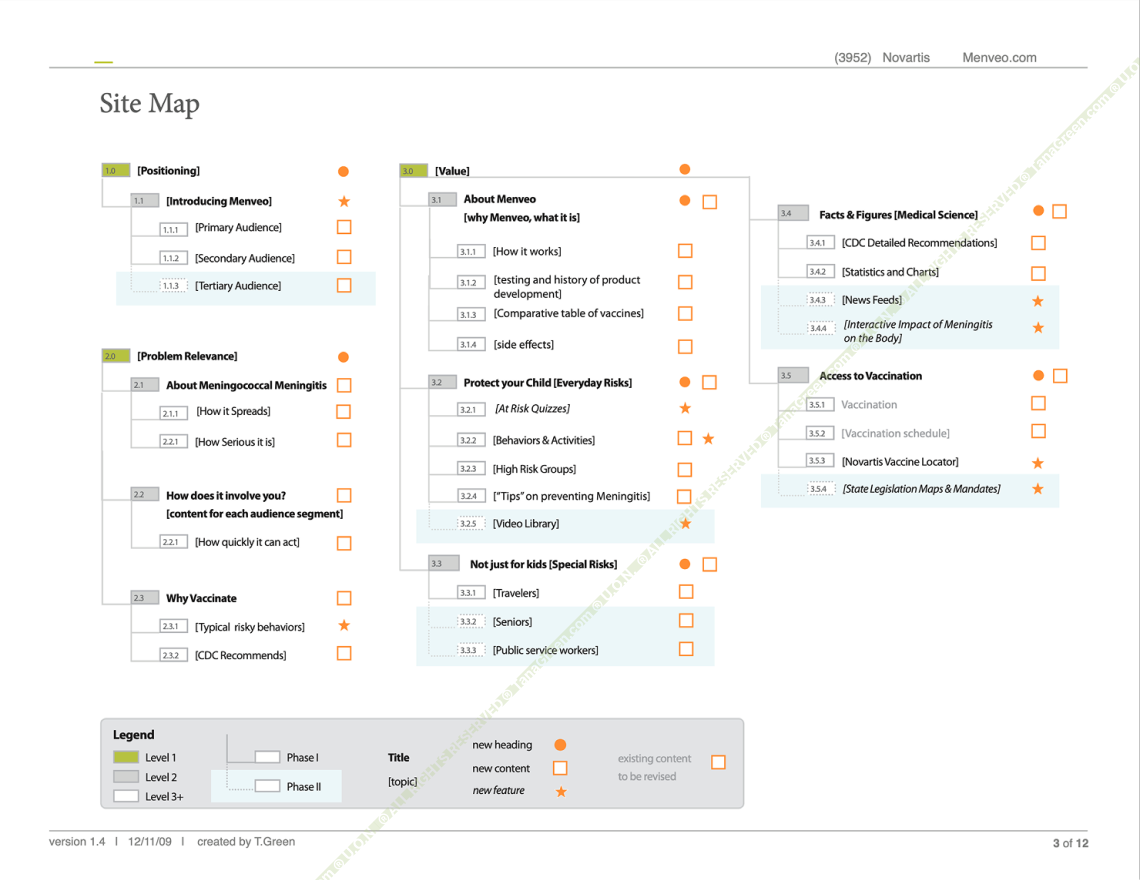Click the star beside Typical risky behaviors
The width and height of the screenshot is (1140, 880).
click(344, 625)
